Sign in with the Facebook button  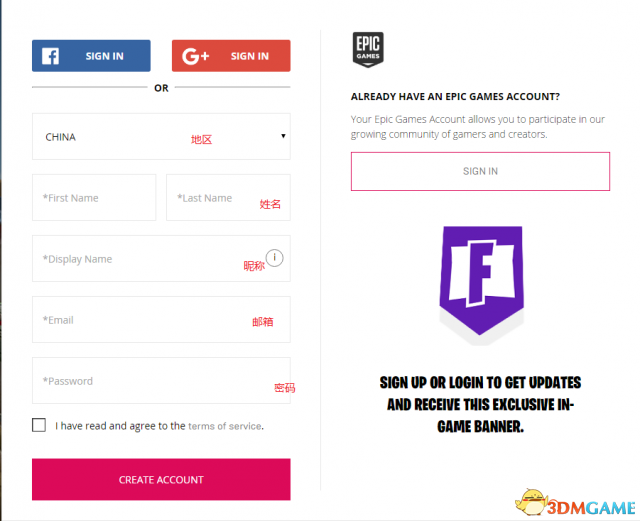click(91, 56)
